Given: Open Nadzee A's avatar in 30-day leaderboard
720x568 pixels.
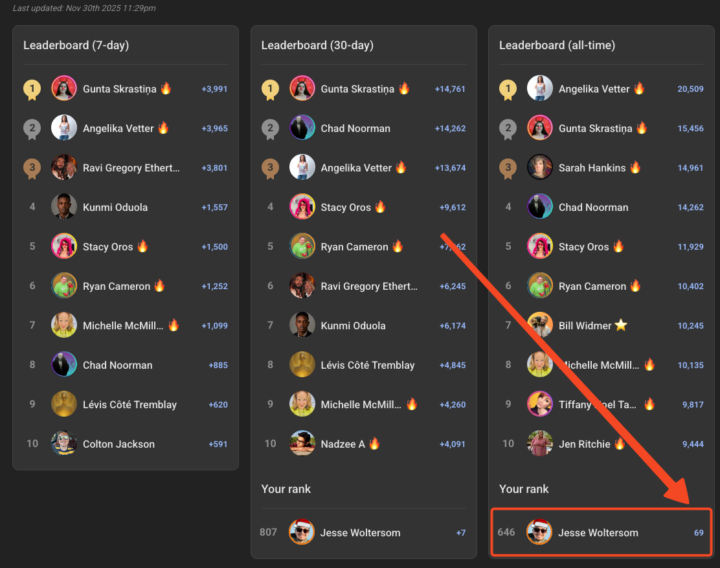Looking at the screenshot, I should [x=302, y=444].
